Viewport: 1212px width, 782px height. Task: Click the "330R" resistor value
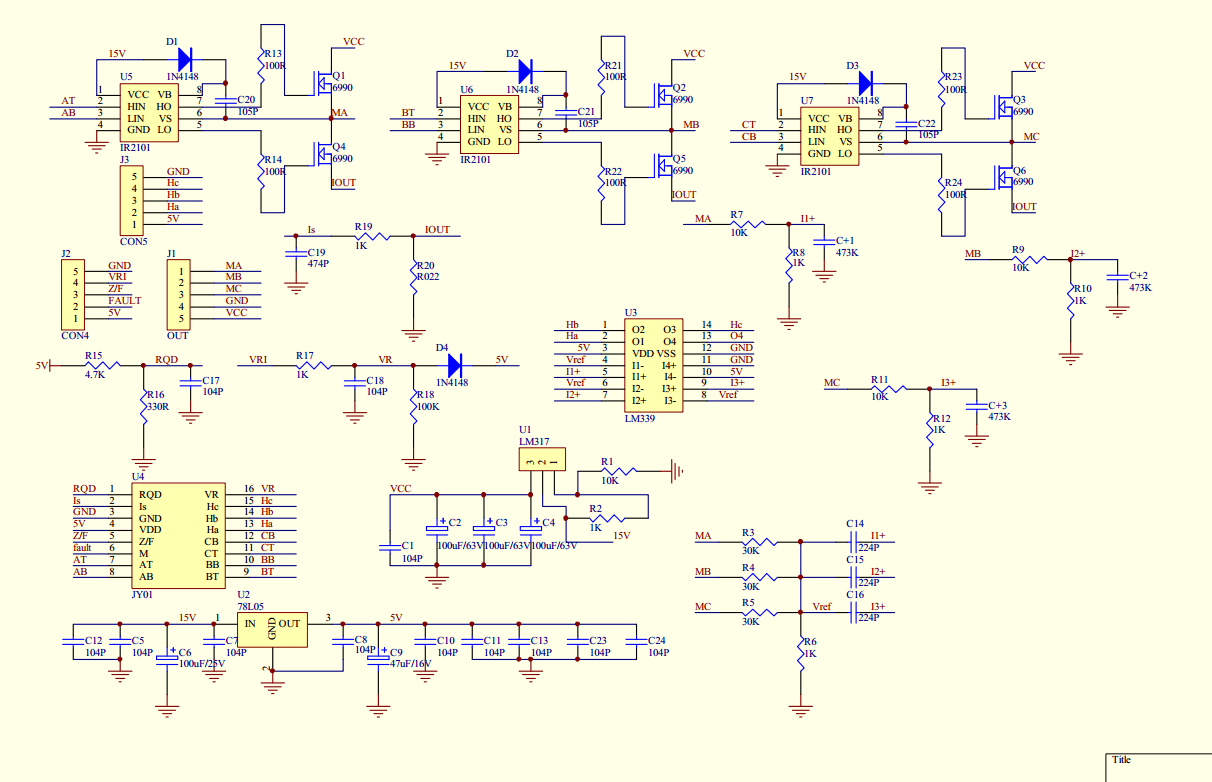pos(158,407)
